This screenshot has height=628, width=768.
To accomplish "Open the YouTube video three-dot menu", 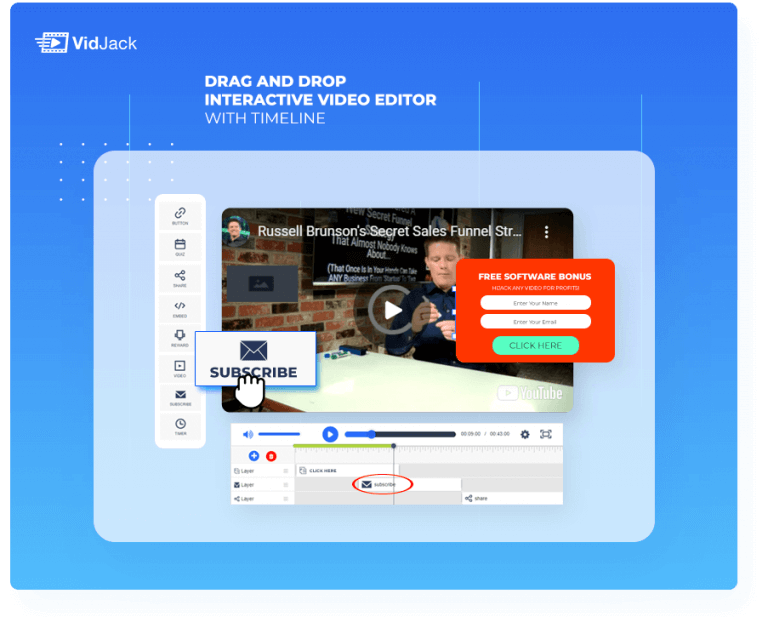I will point(546,232).
